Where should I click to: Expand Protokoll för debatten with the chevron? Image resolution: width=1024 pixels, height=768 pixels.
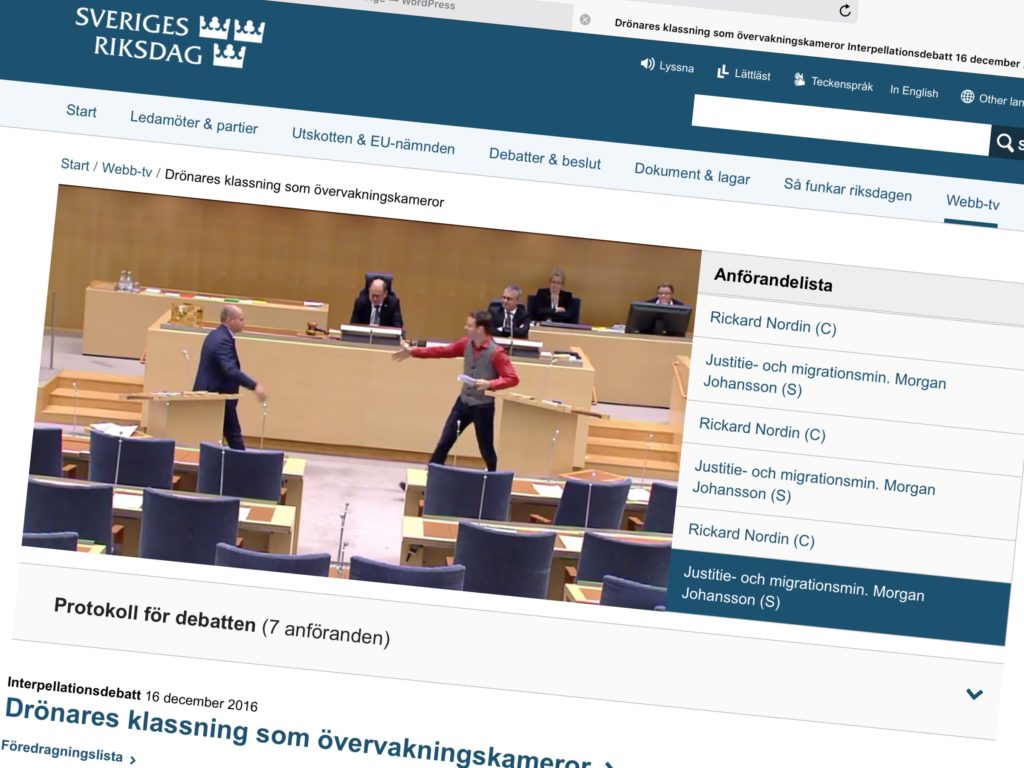coord(974,694)
